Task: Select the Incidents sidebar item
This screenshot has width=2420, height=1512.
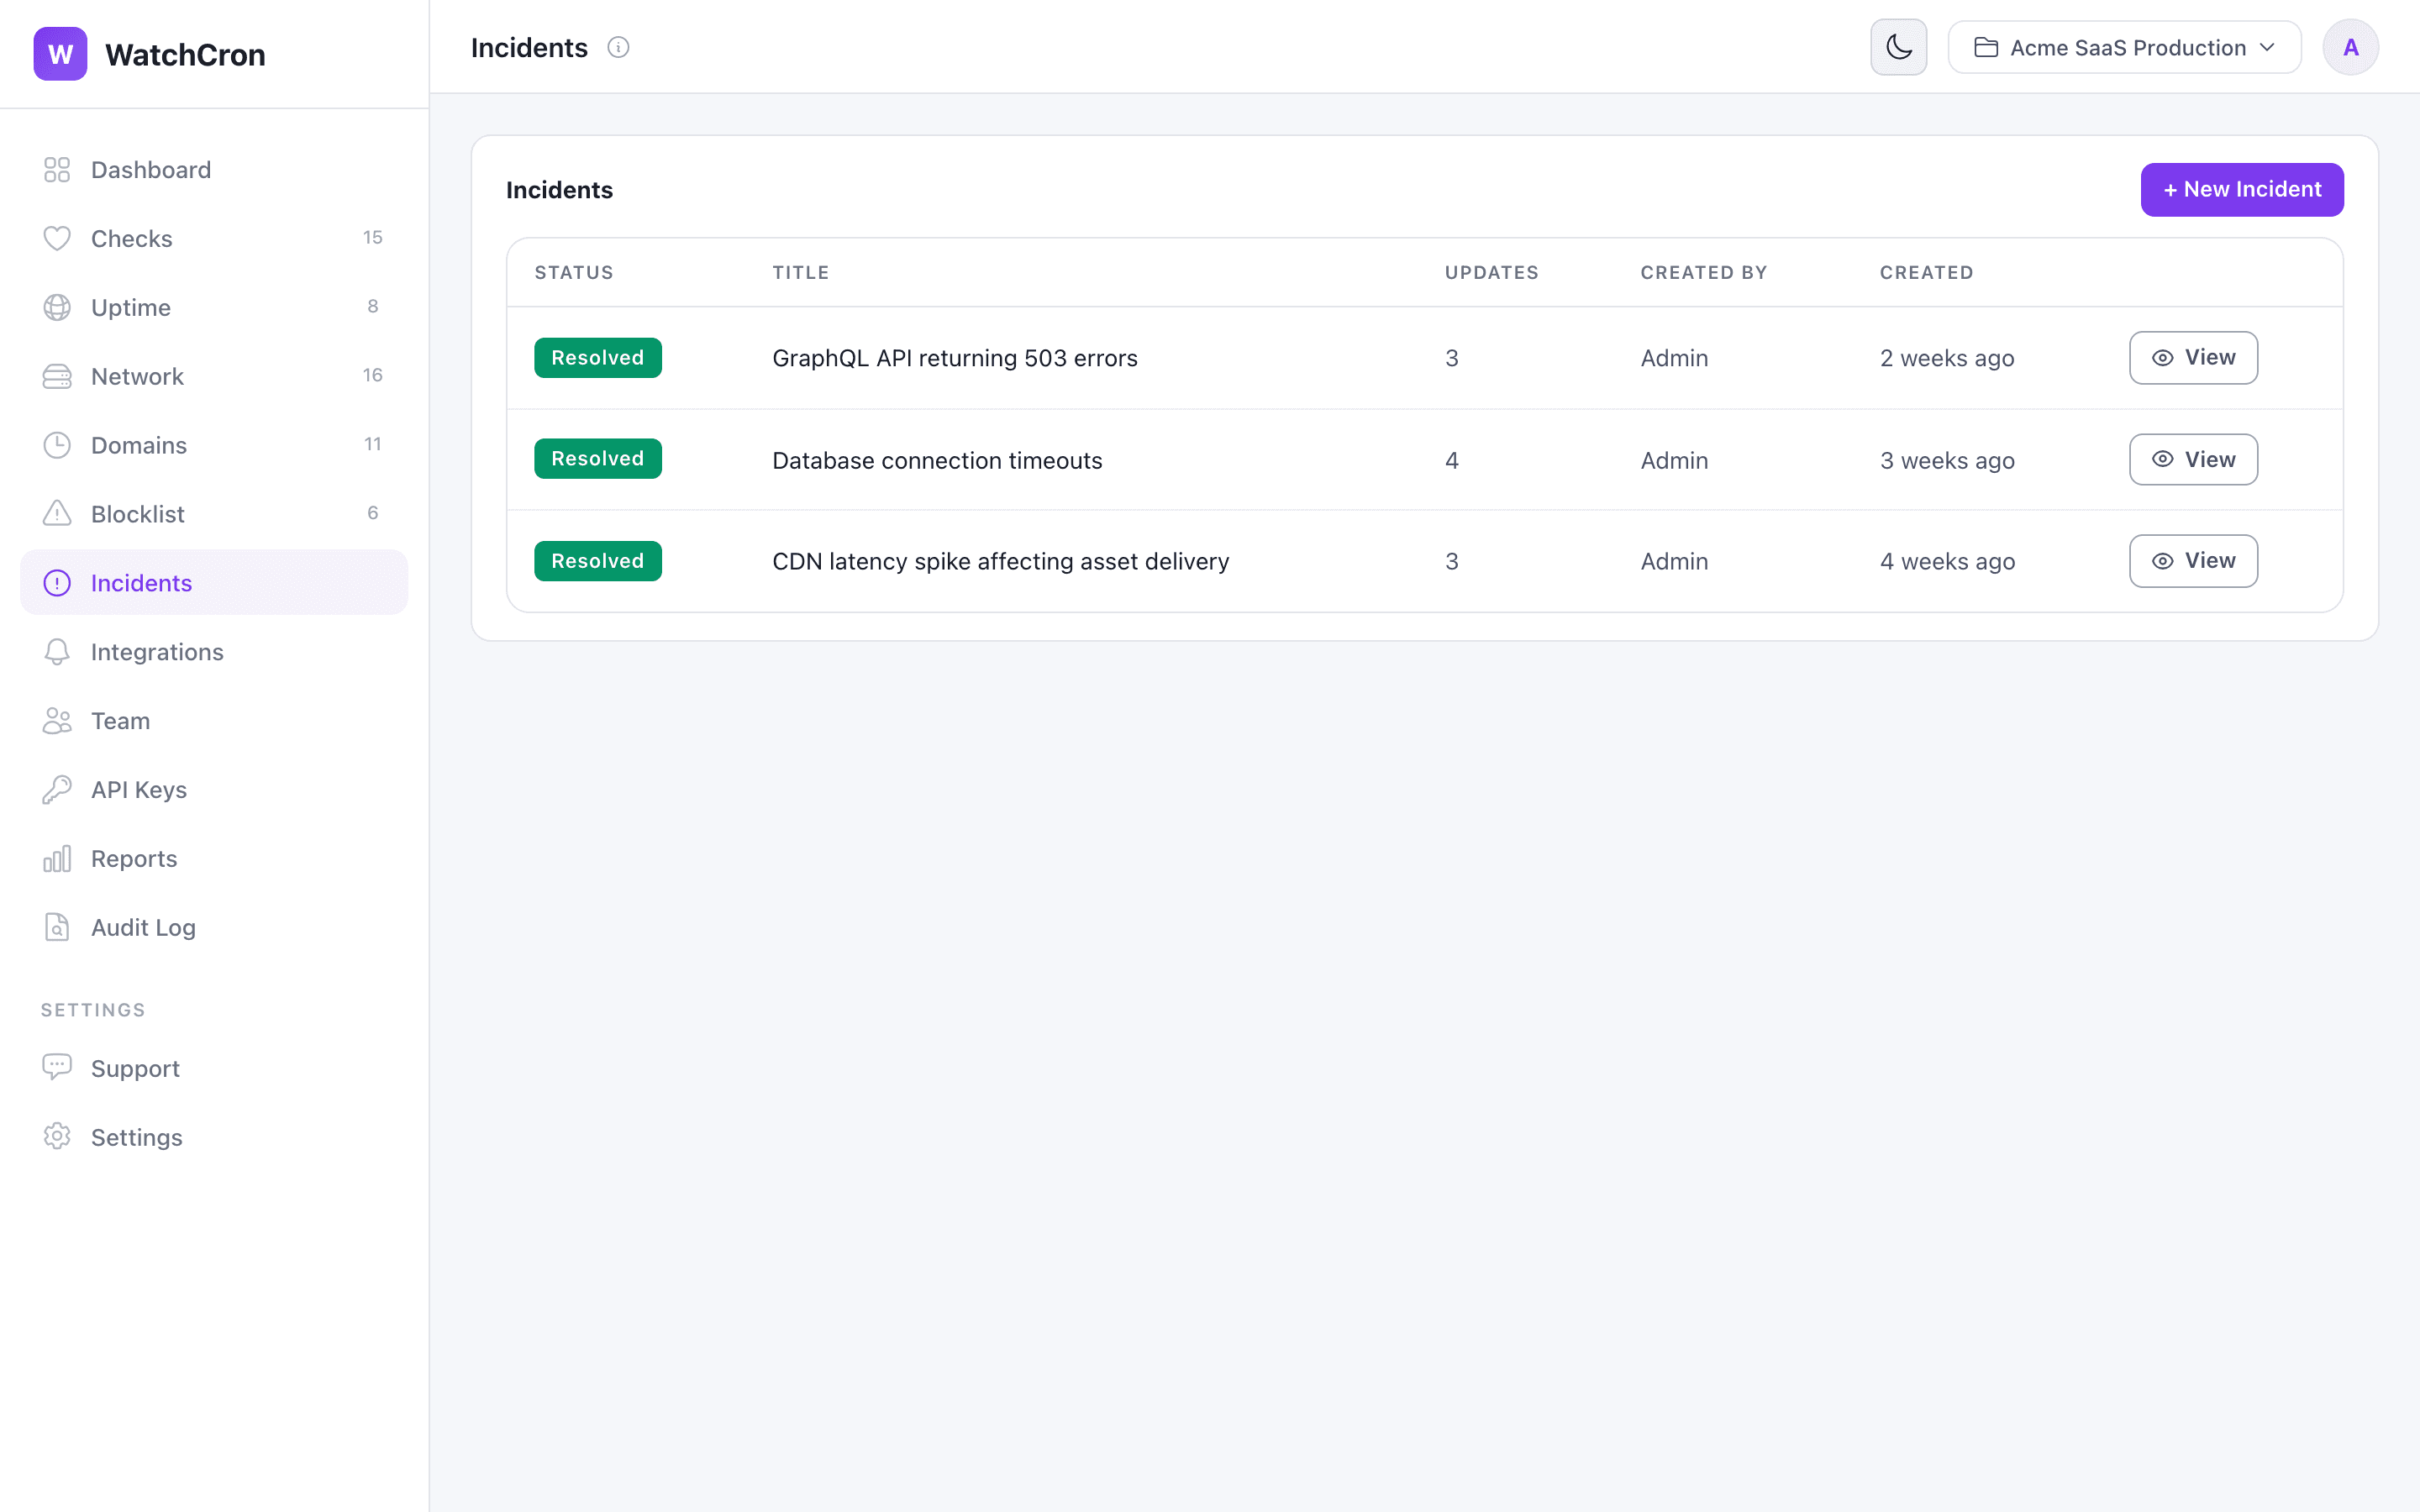Action: point(214,583)
